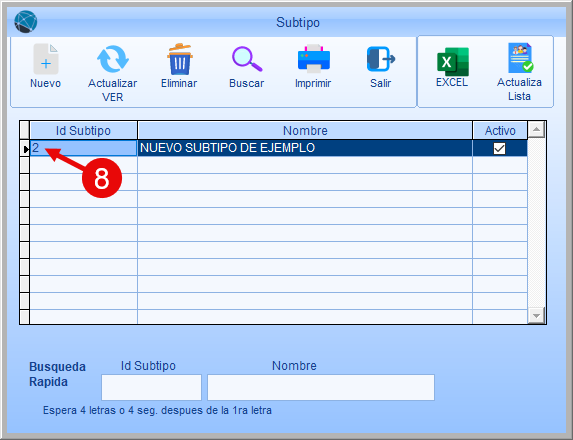Click the grid scrollbar down arrow
This screenshot has width=573, height=440.
click(536, 315)
